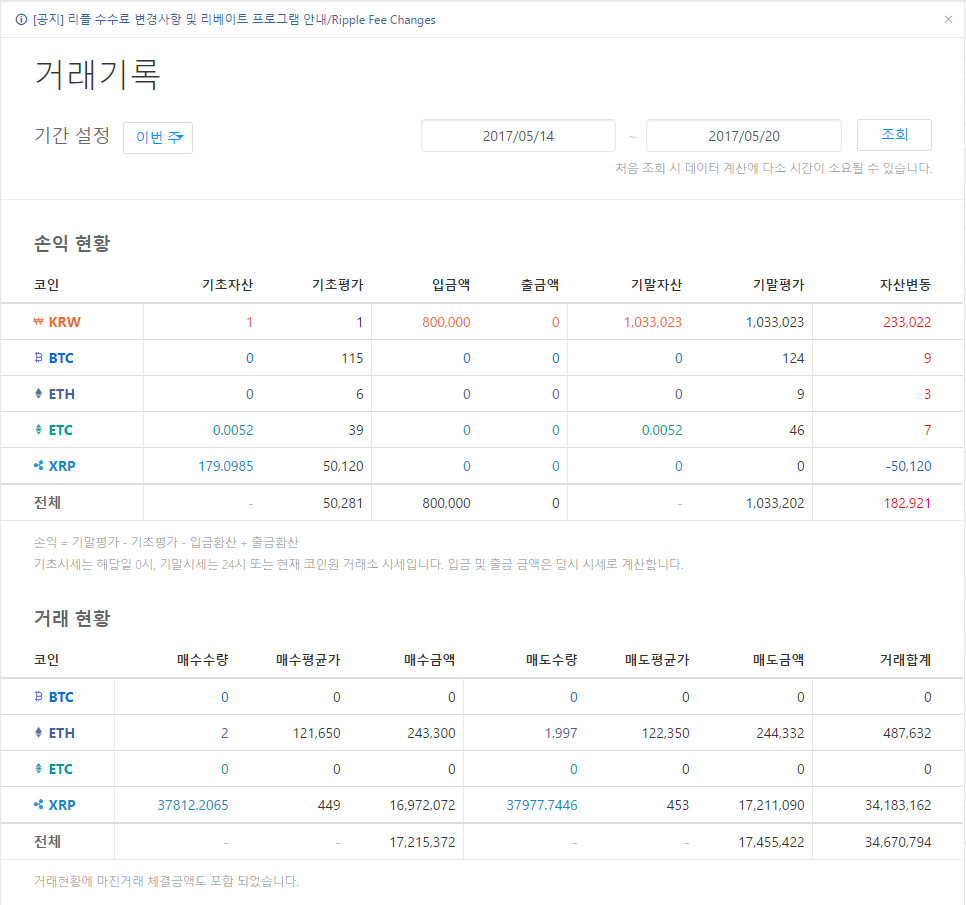966x905 pixels.
Task: Click ETH buy average price 121,650
Action: click(x=316, y=733)
